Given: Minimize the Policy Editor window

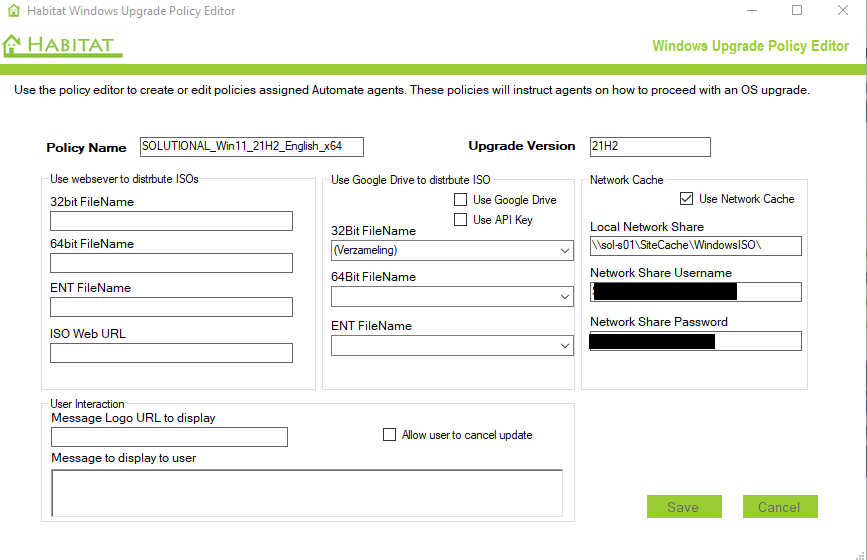Looking at the screenshot, I should pyautogui.click(x=751, y=11).
